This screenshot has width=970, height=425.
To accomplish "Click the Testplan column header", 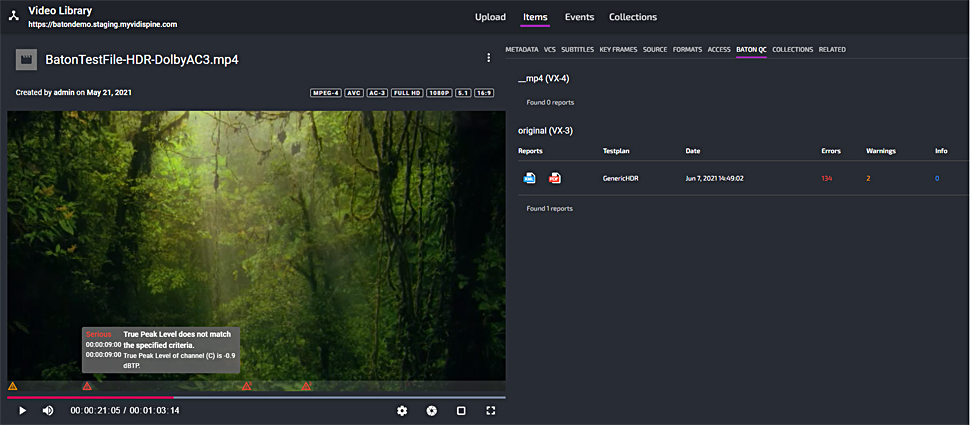I will 616,151.
